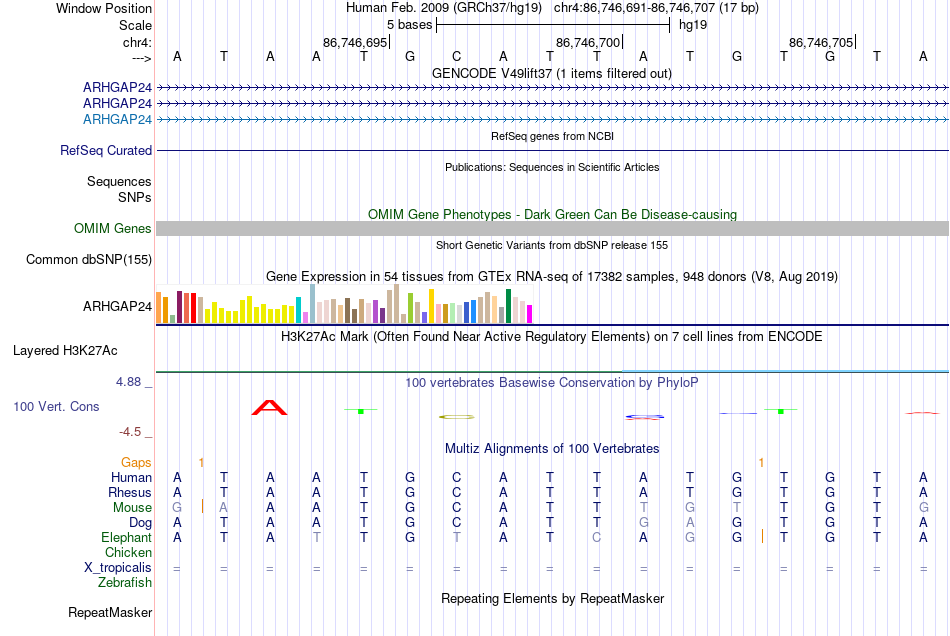
Task: Click the orange 1 in Gaps row at right
Action: pyautogui.click(x=762, y=463)
